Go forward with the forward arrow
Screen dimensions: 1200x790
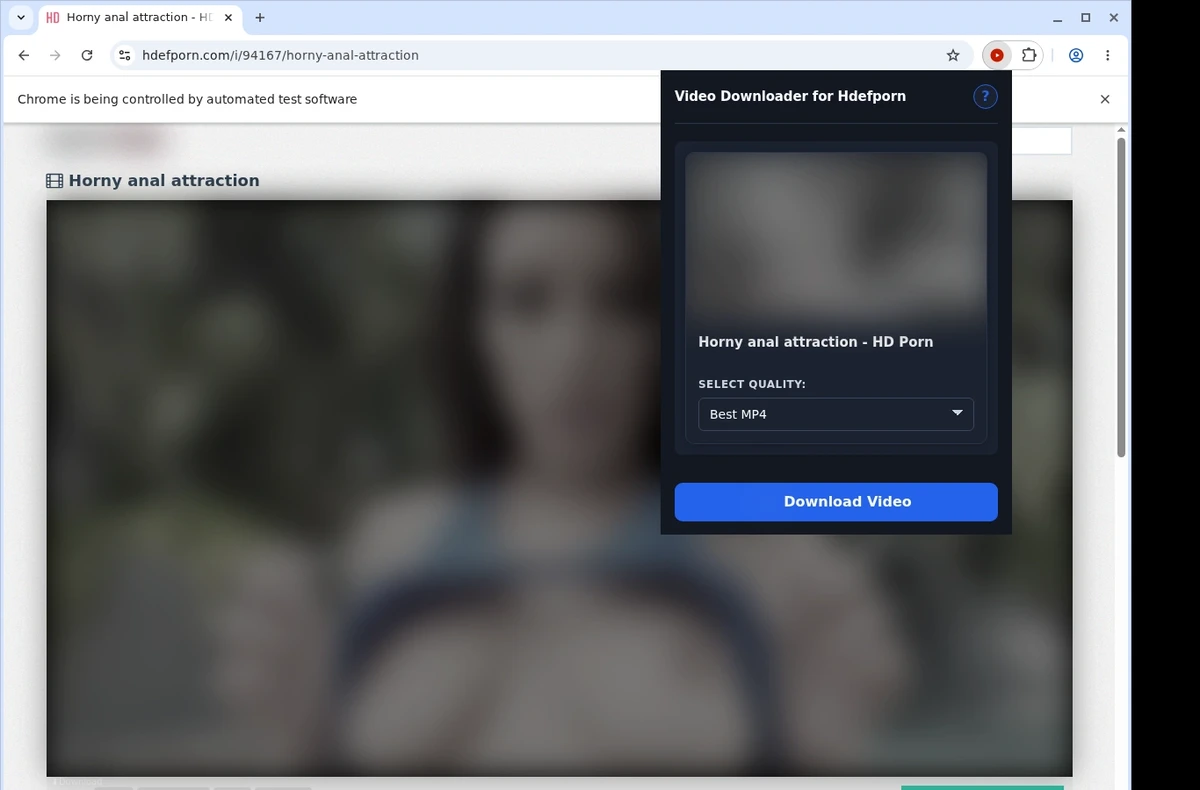pos(55,56)
